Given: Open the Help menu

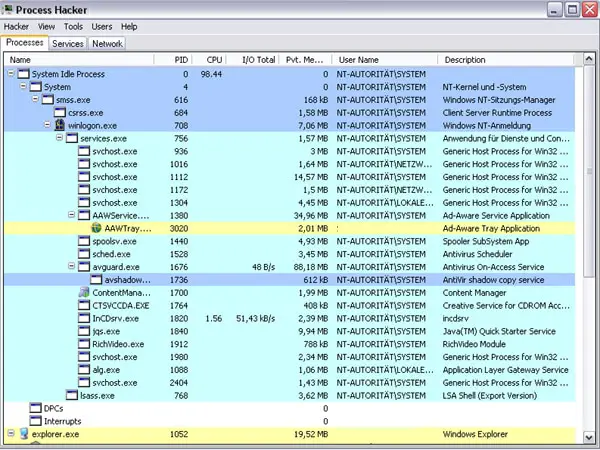Looking at the screenshot, I should click(129, 27).
